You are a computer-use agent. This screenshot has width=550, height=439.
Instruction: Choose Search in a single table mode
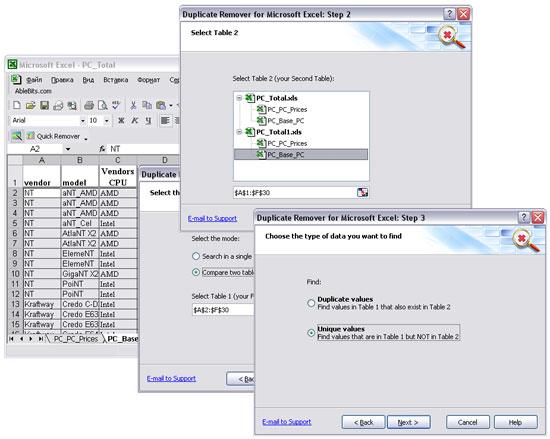tap(196, 256)
